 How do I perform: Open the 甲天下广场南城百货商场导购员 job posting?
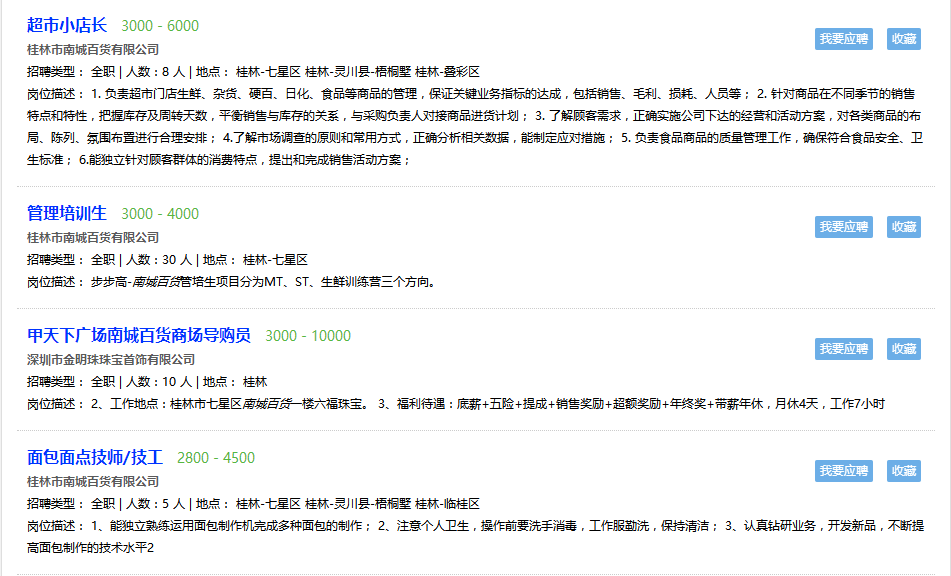(x=139, y=335)
